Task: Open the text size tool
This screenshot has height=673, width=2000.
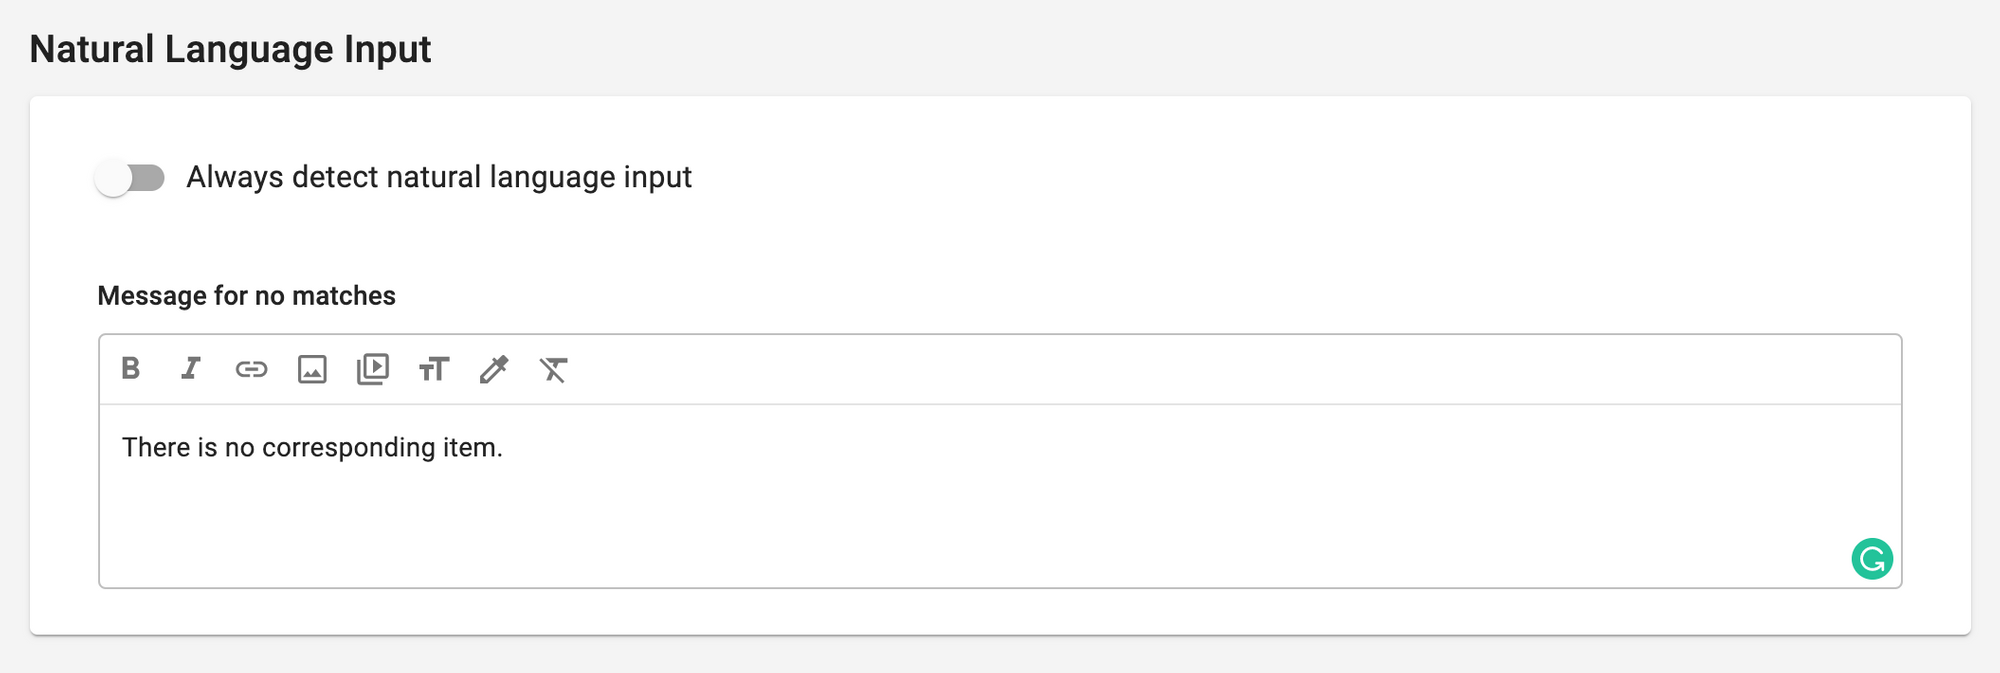Action: point(434,369)
